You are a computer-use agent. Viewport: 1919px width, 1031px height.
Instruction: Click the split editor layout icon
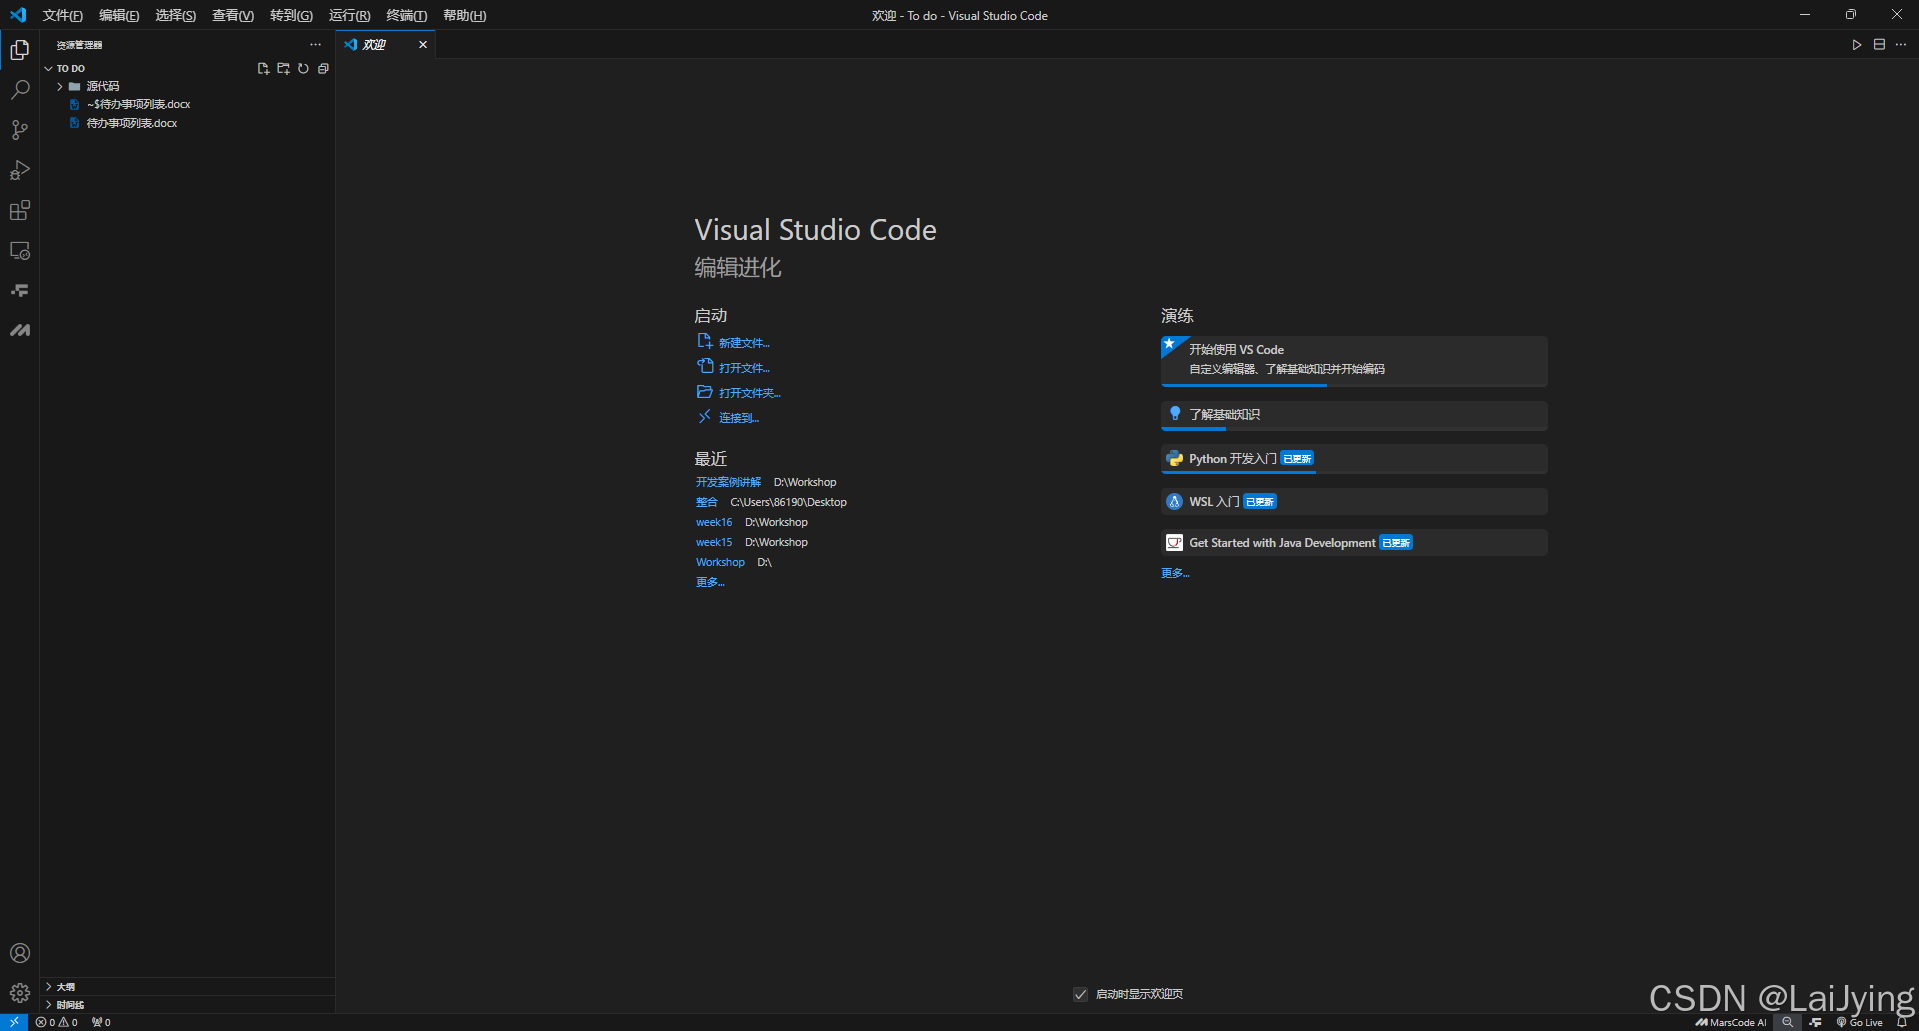[x=1879, y=45]
